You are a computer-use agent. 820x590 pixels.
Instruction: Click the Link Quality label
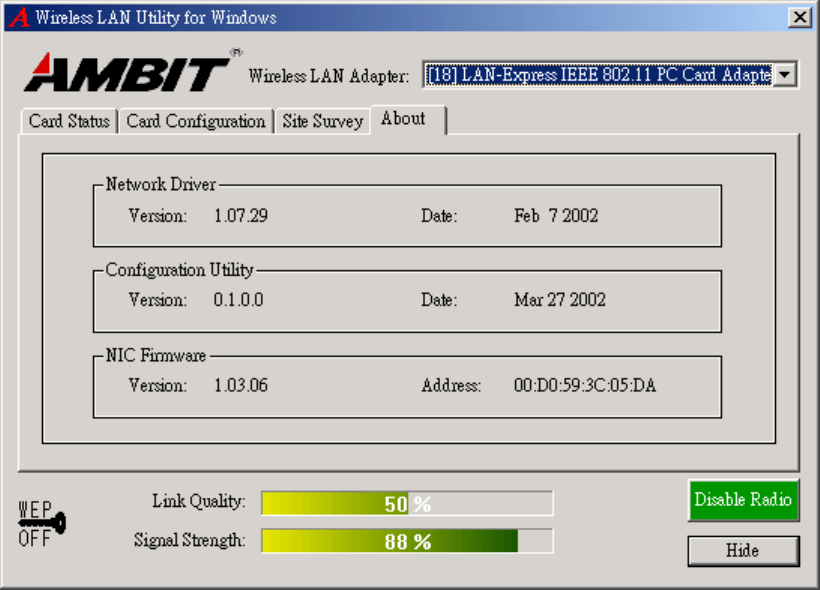pos(199,501)
